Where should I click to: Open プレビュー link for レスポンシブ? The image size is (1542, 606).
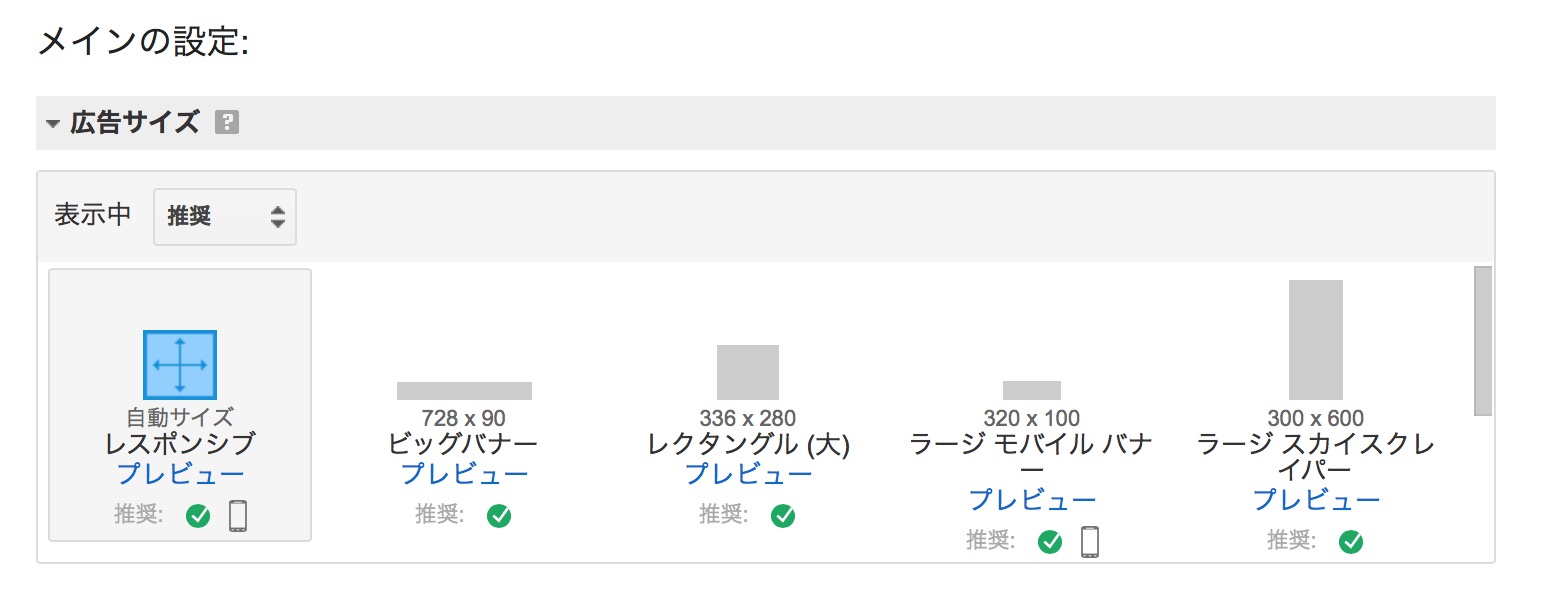[x=180, y=473]
